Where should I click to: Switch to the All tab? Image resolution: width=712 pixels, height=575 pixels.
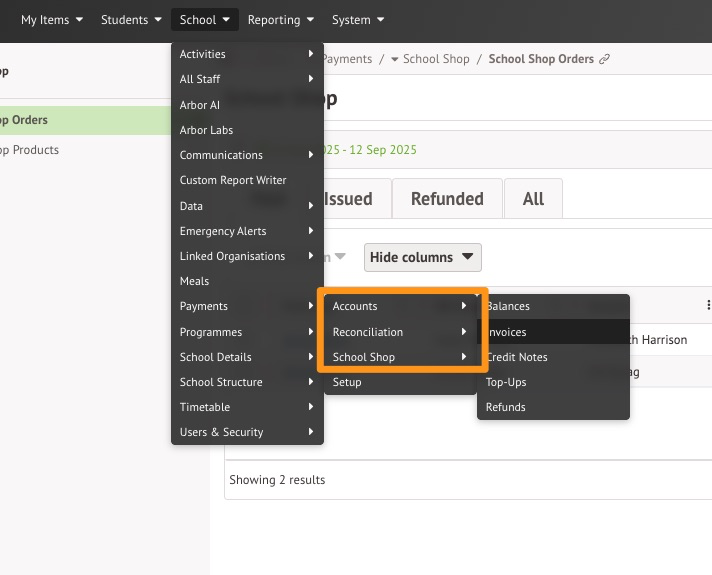tap(533, 199)
